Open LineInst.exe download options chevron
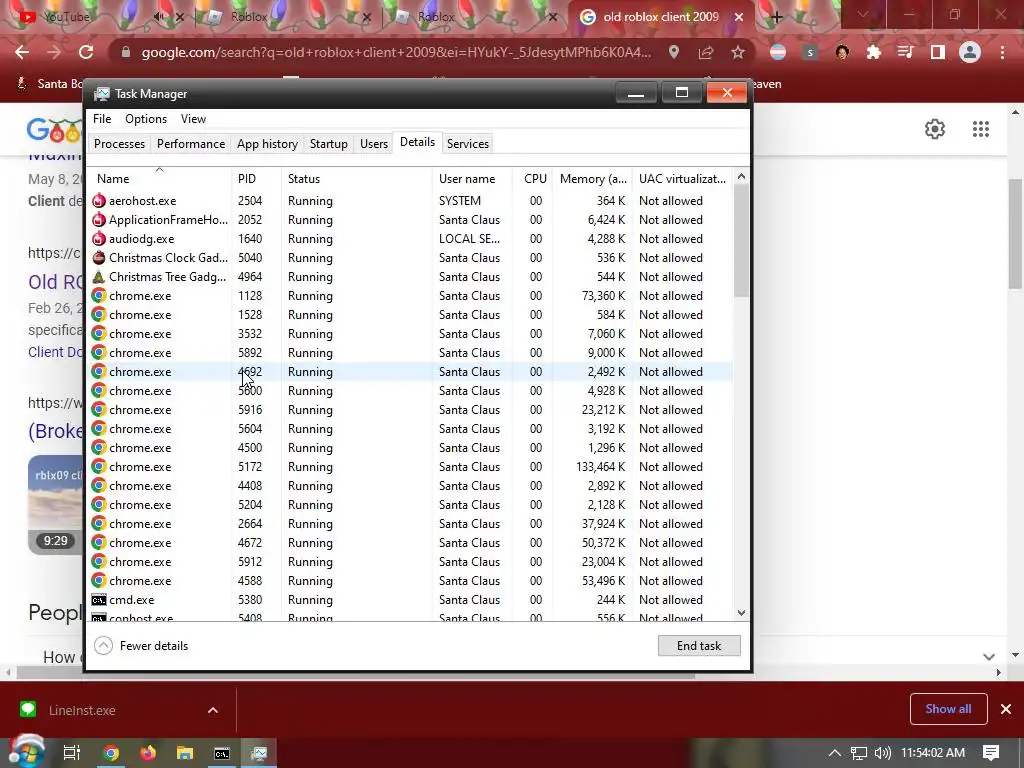 (x=213, y=710)
